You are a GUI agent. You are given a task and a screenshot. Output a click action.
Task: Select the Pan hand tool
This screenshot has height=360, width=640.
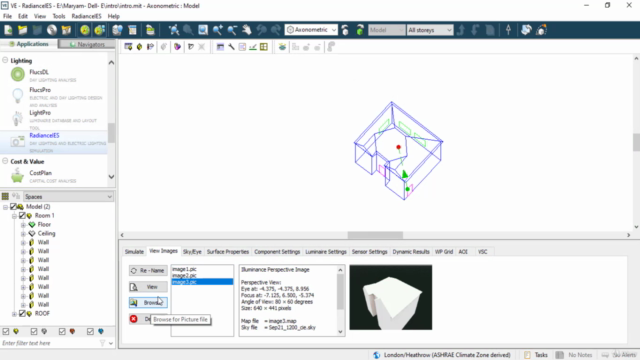click(x=247, y=30)
